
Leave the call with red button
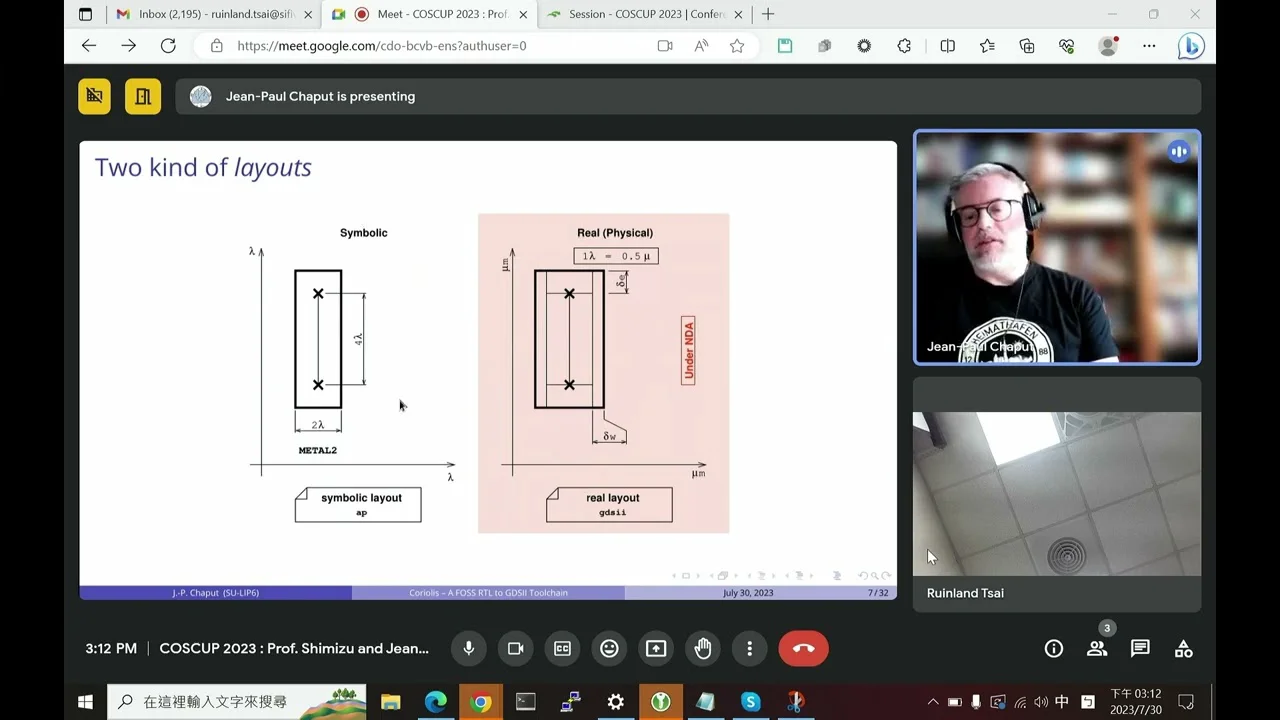[803, 648]
